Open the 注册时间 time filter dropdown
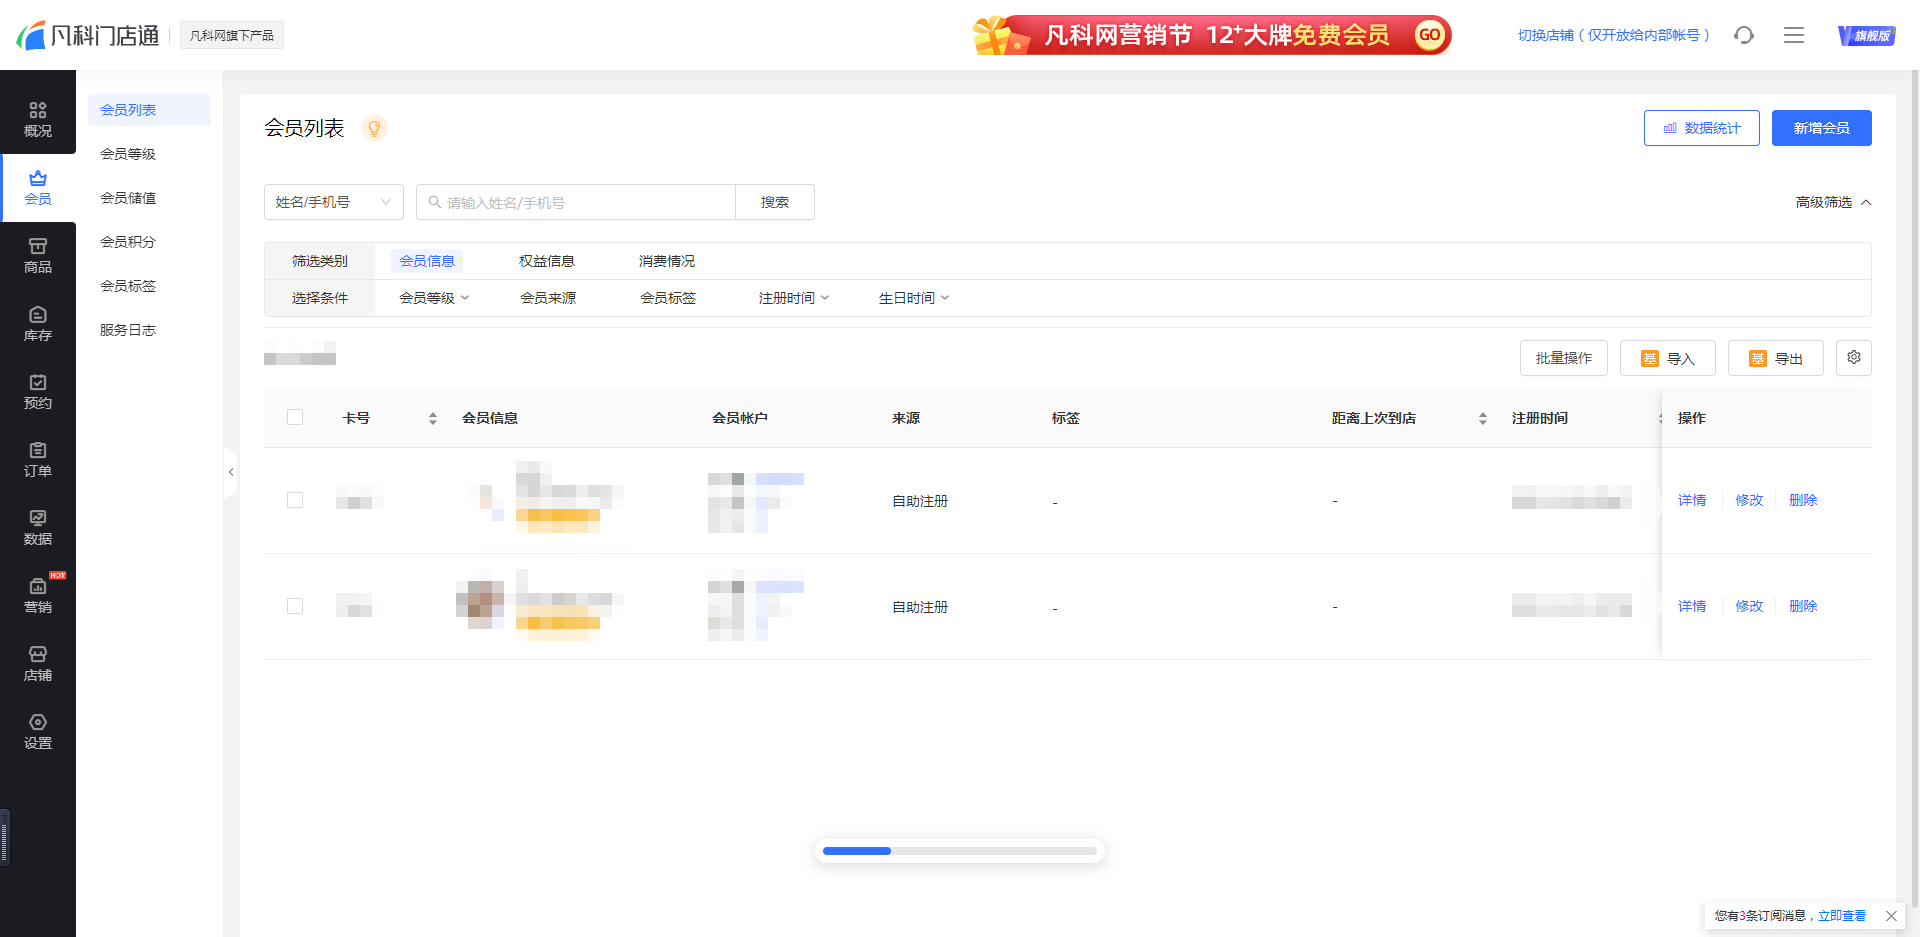 793,297
